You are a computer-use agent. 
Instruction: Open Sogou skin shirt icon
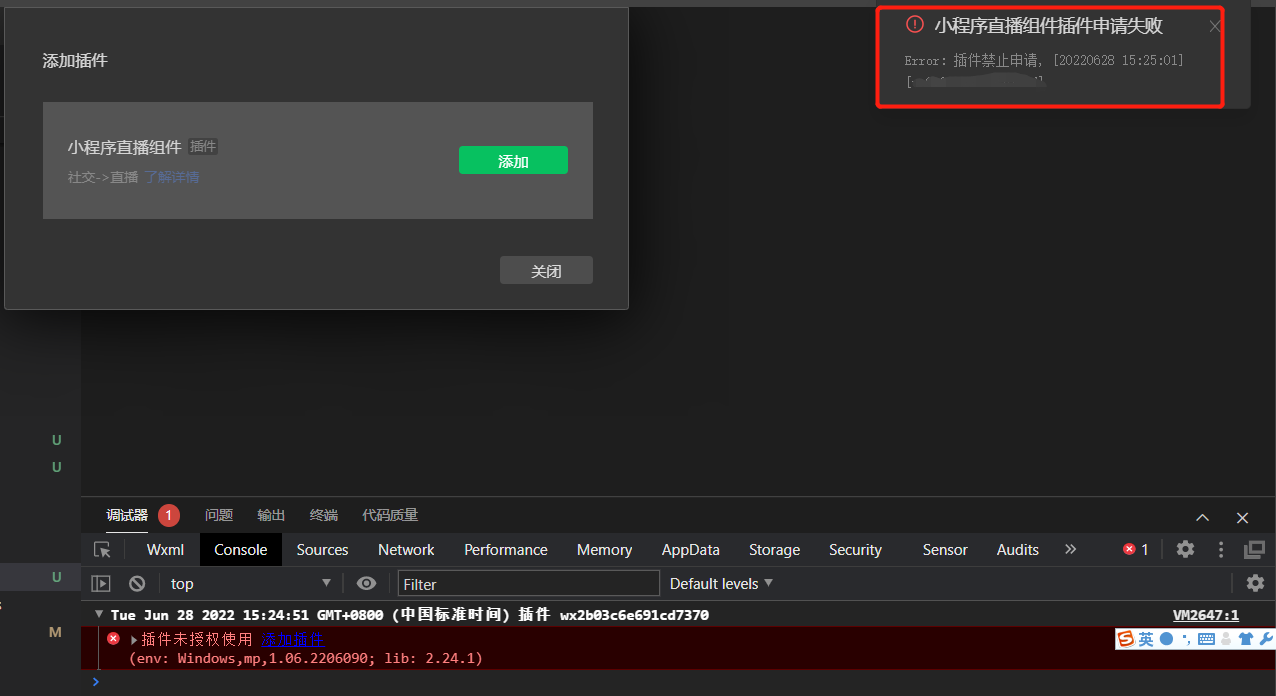1246,639
